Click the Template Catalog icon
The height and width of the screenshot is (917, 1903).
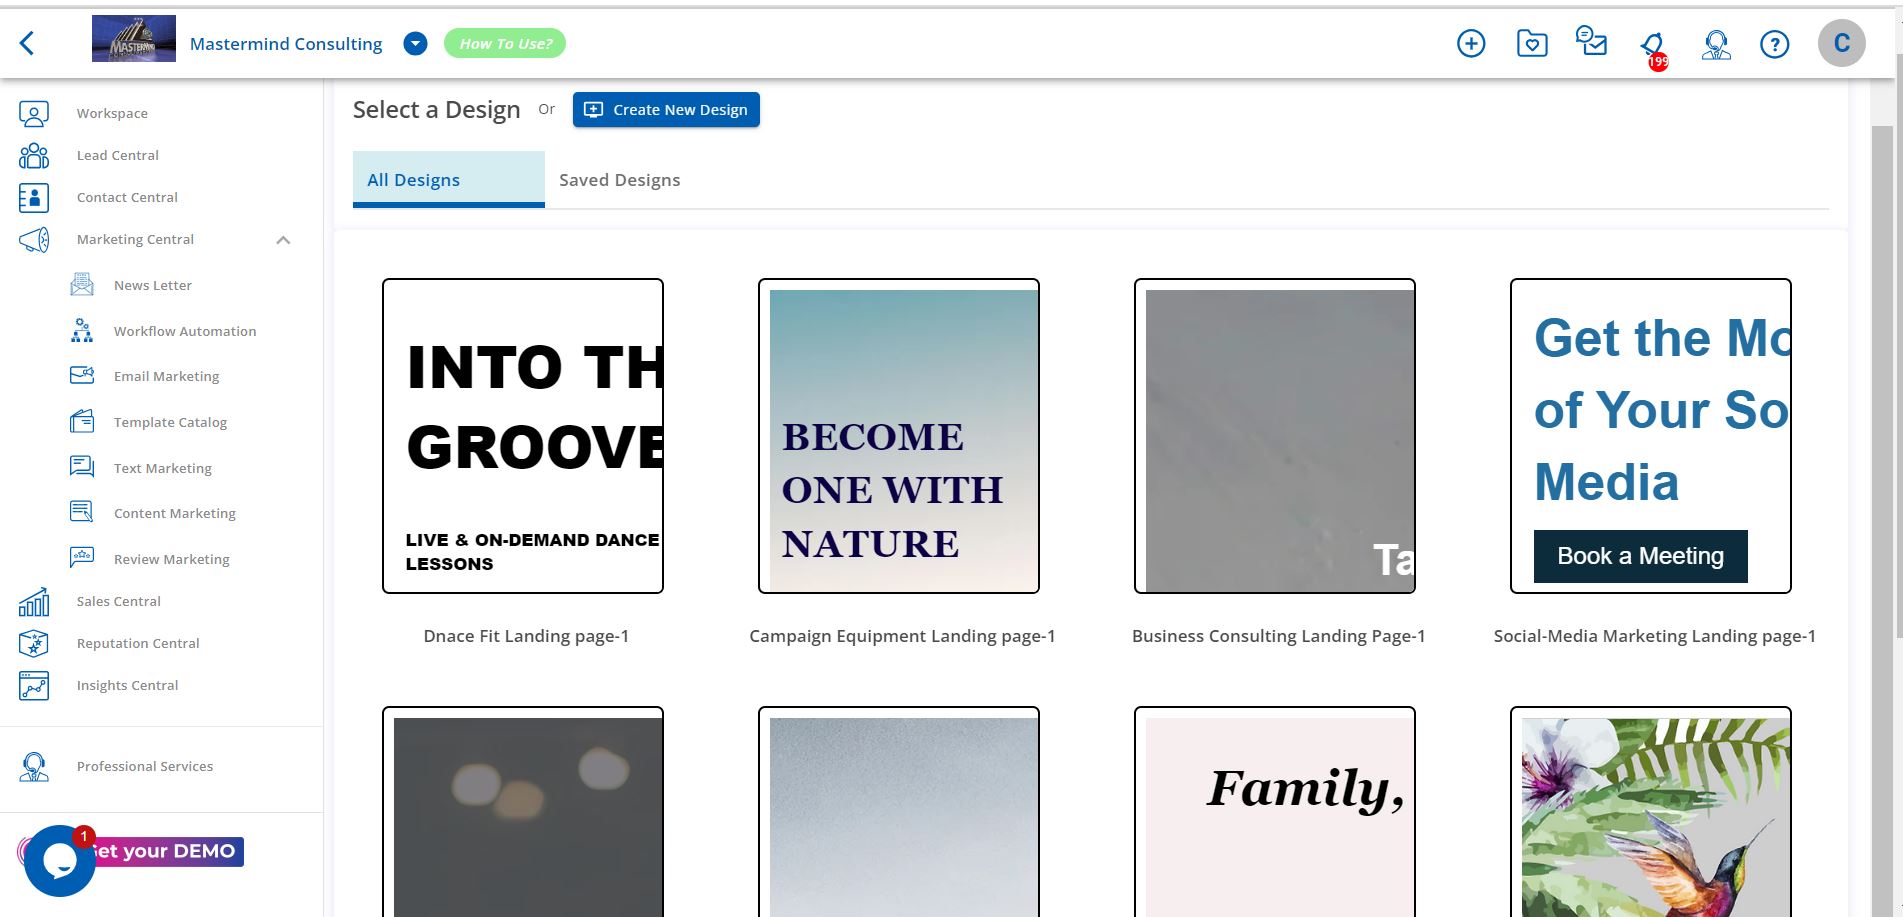click(x=82, y=421)
